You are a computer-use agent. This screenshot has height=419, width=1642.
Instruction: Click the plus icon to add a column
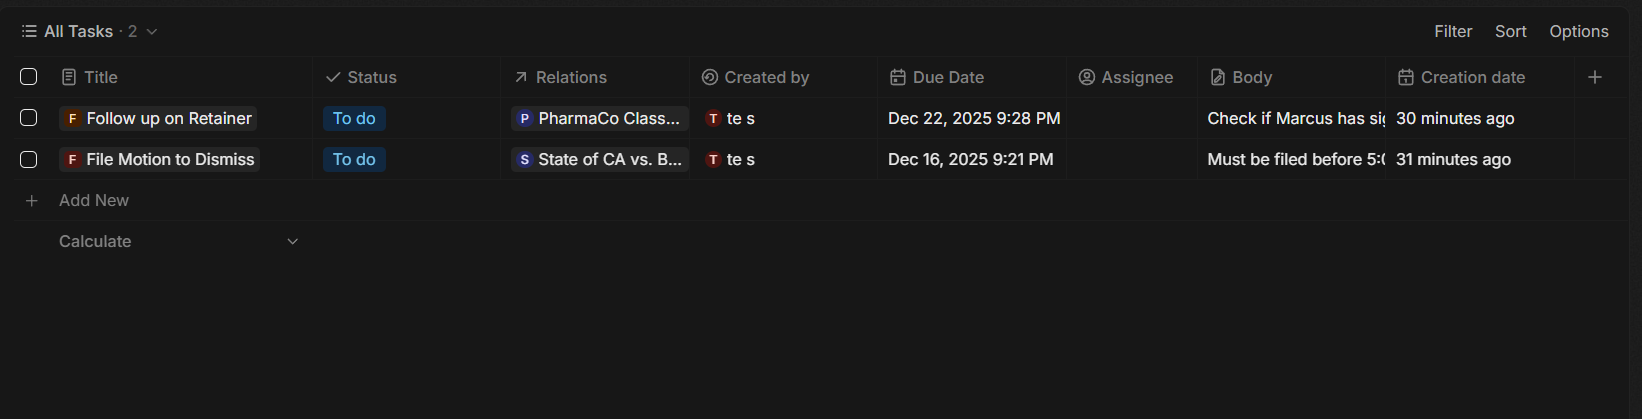[x=1595, y=77]
